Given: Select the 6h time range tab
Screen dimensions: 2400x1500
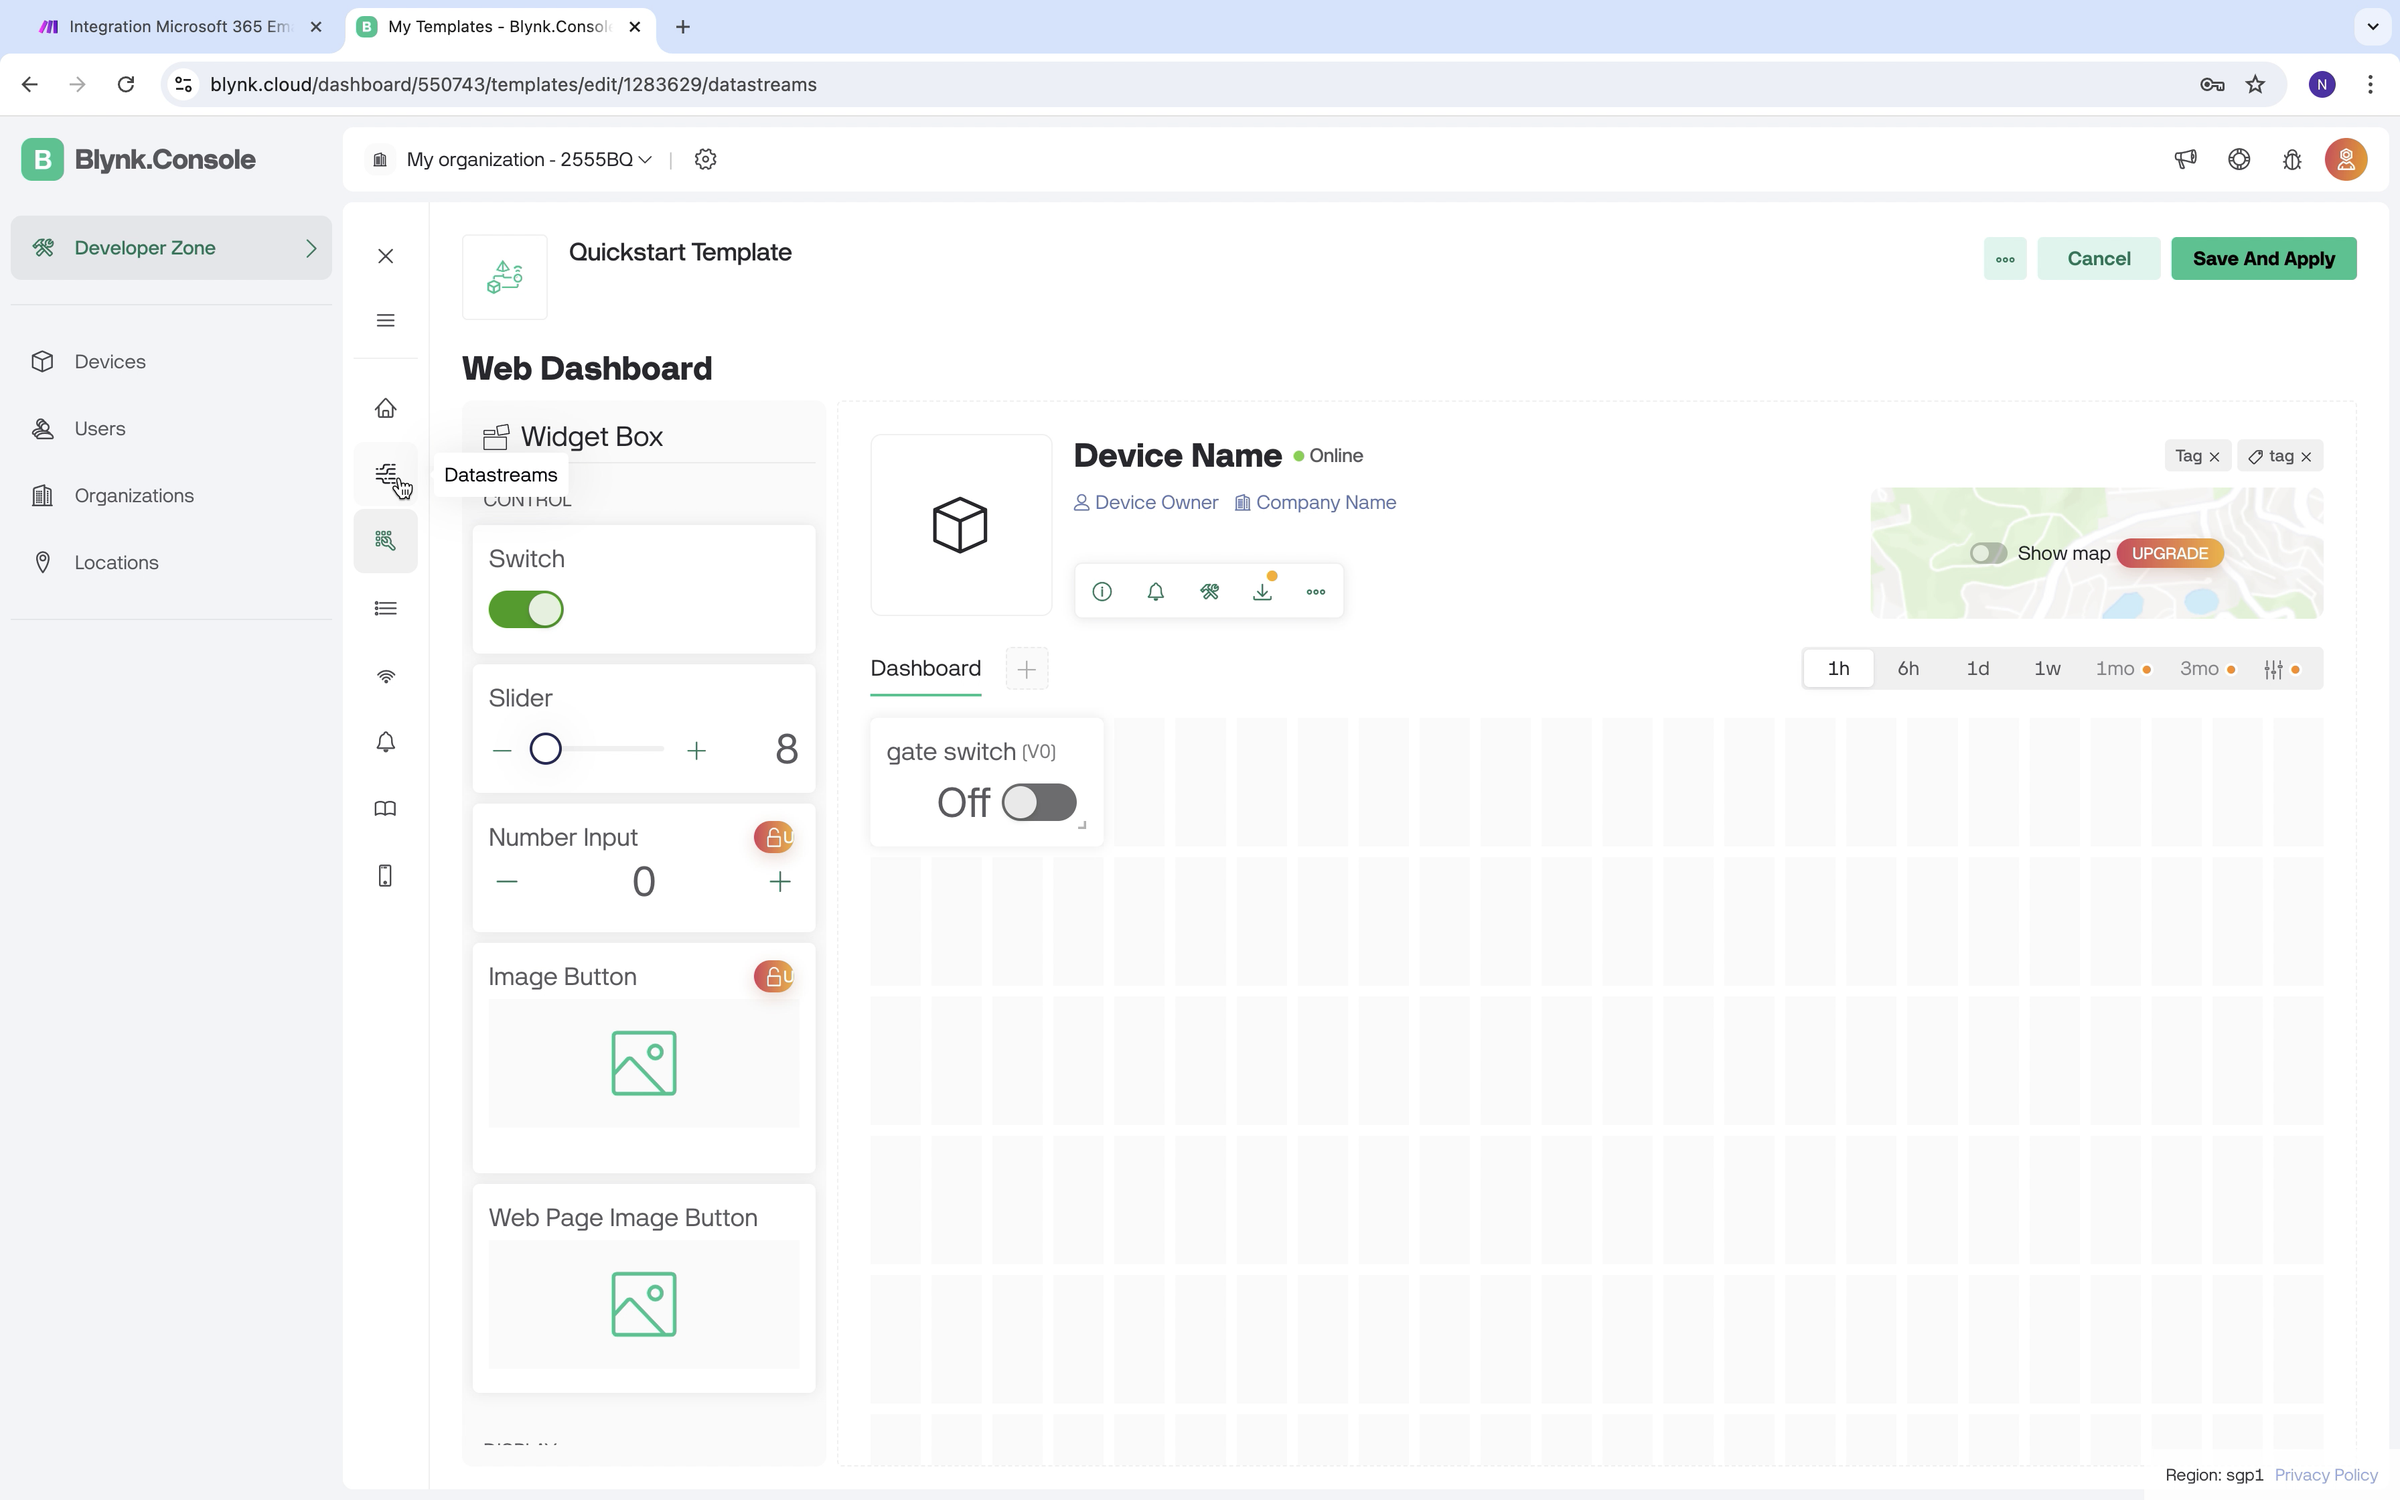Looking at the screenshot, I should pyautogui.click(x=1908, y=668).
